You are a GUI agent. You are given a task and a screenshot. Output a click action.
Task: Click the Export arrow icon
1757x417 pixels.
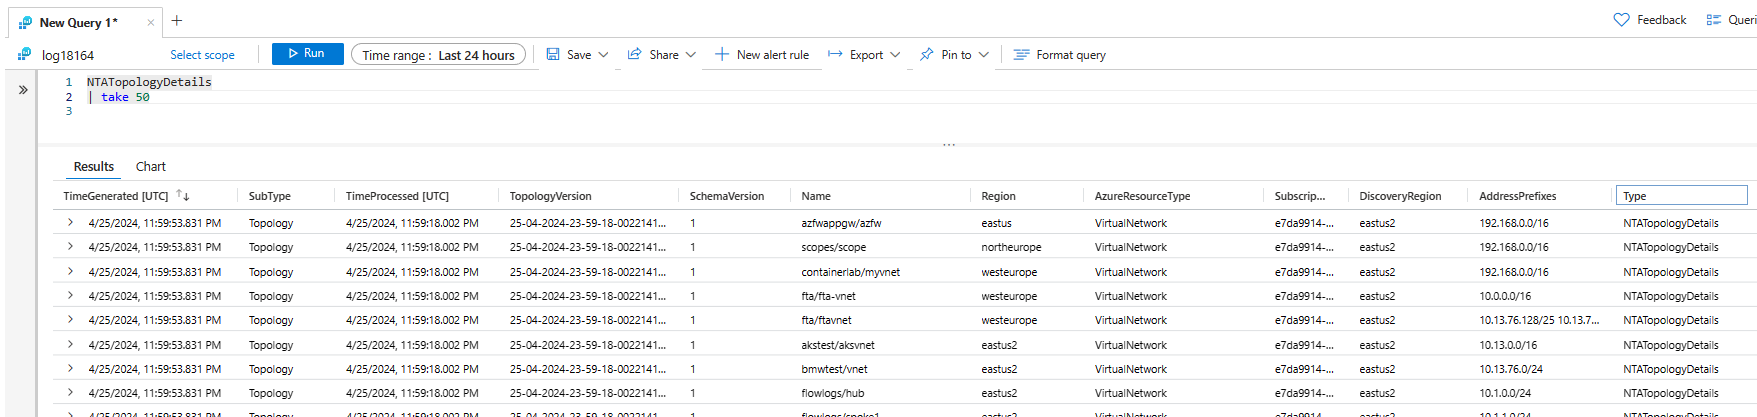click(x=835, y=54)
